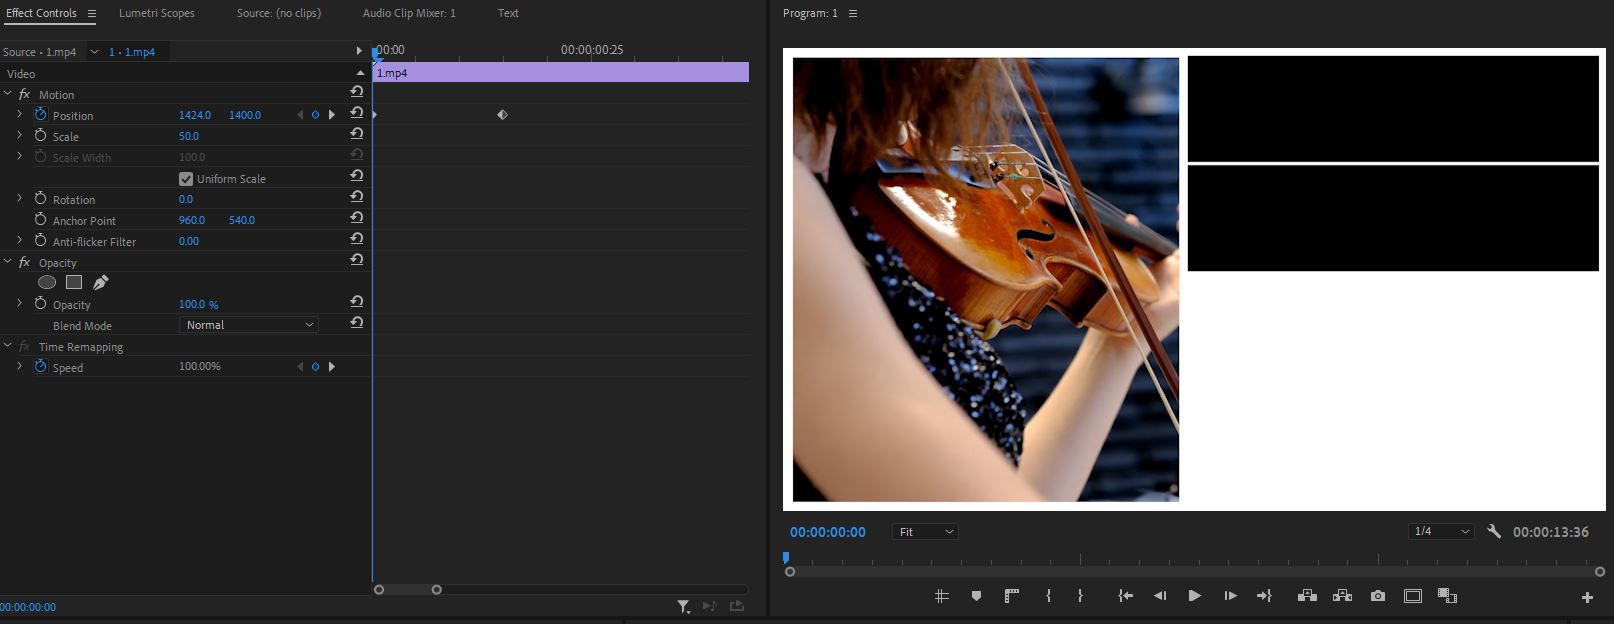1614x624 pixels.
Task: Toggle the Position animation stopwatch
Action: click(41, 115)
